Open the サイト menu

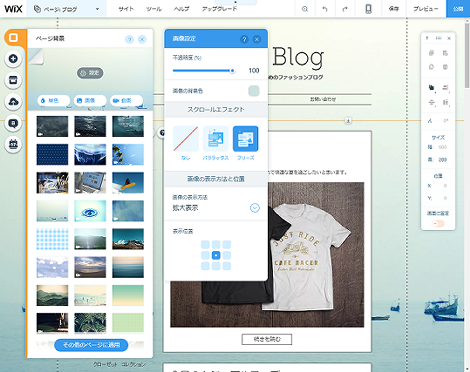click(126, 9)
